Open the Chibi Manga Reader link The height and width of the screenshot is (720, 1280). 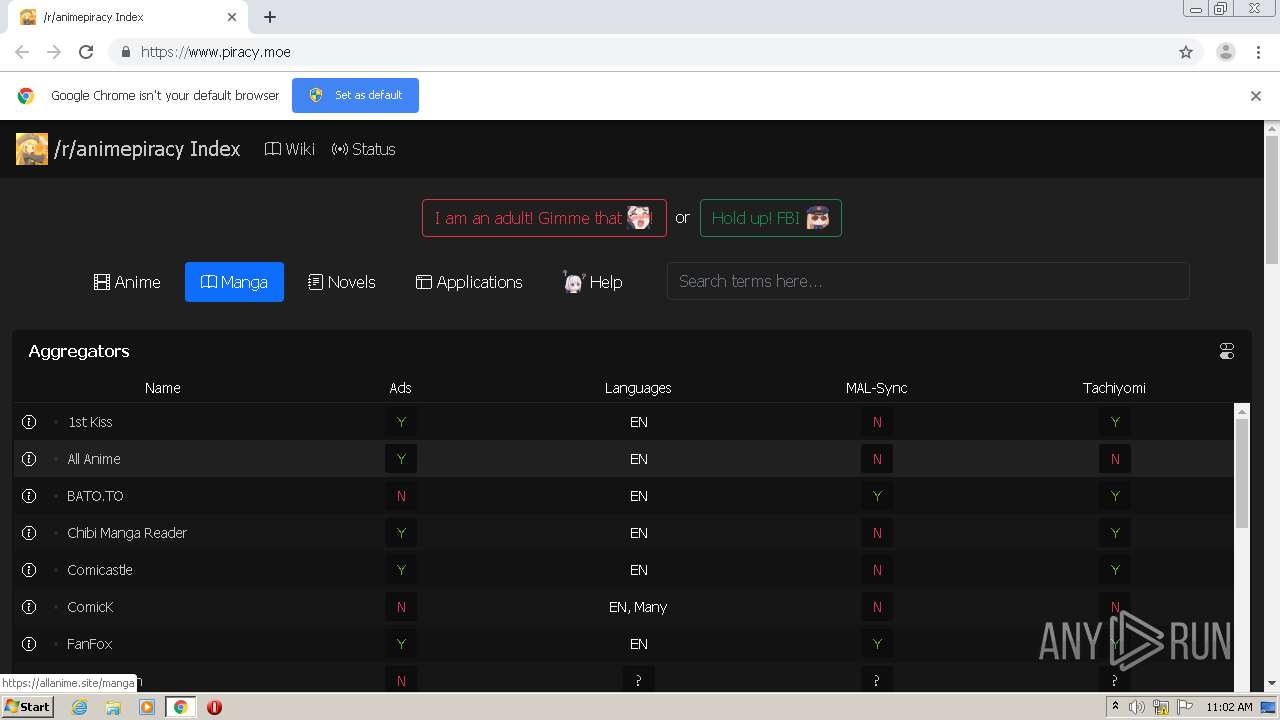tap(127, 533)
